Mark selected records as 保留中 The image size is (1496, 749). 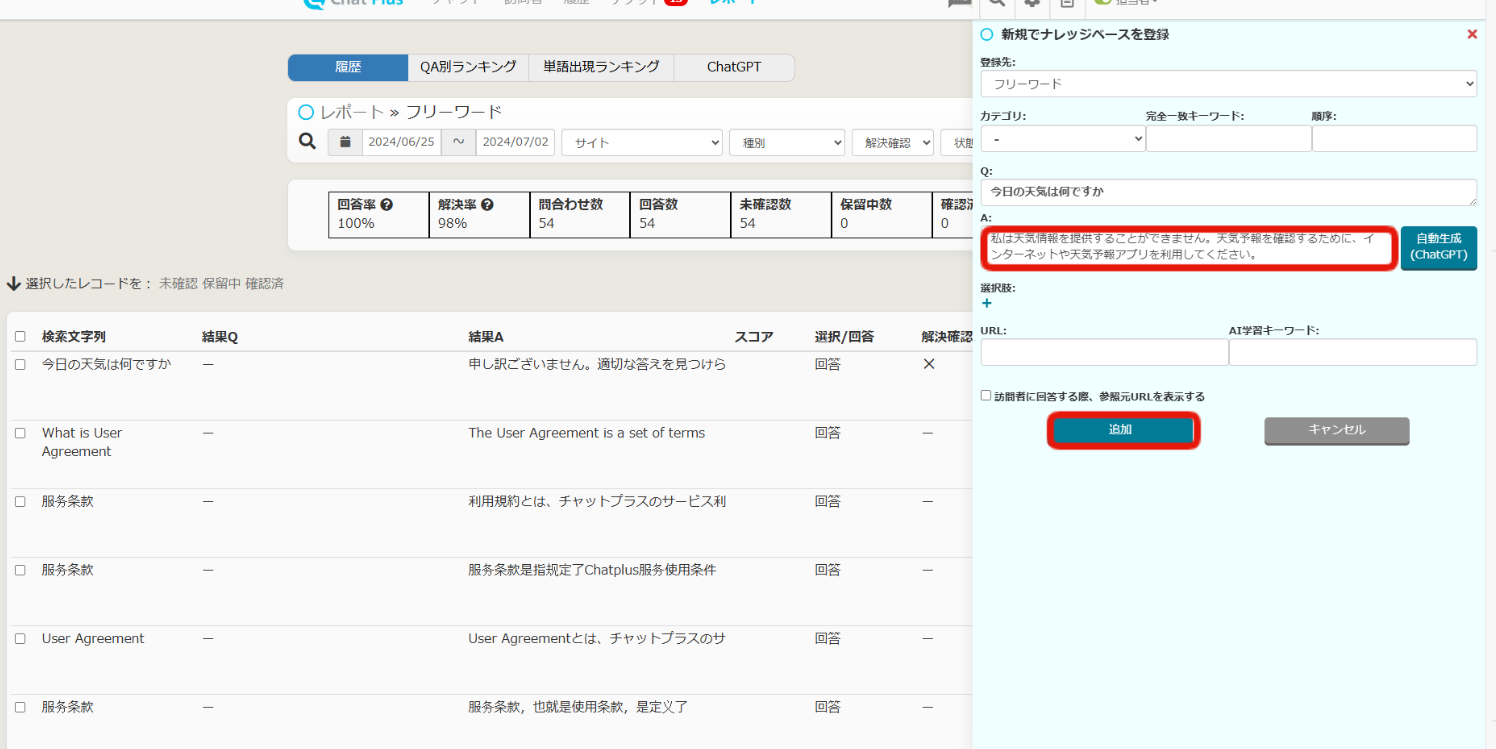point(221,284)
